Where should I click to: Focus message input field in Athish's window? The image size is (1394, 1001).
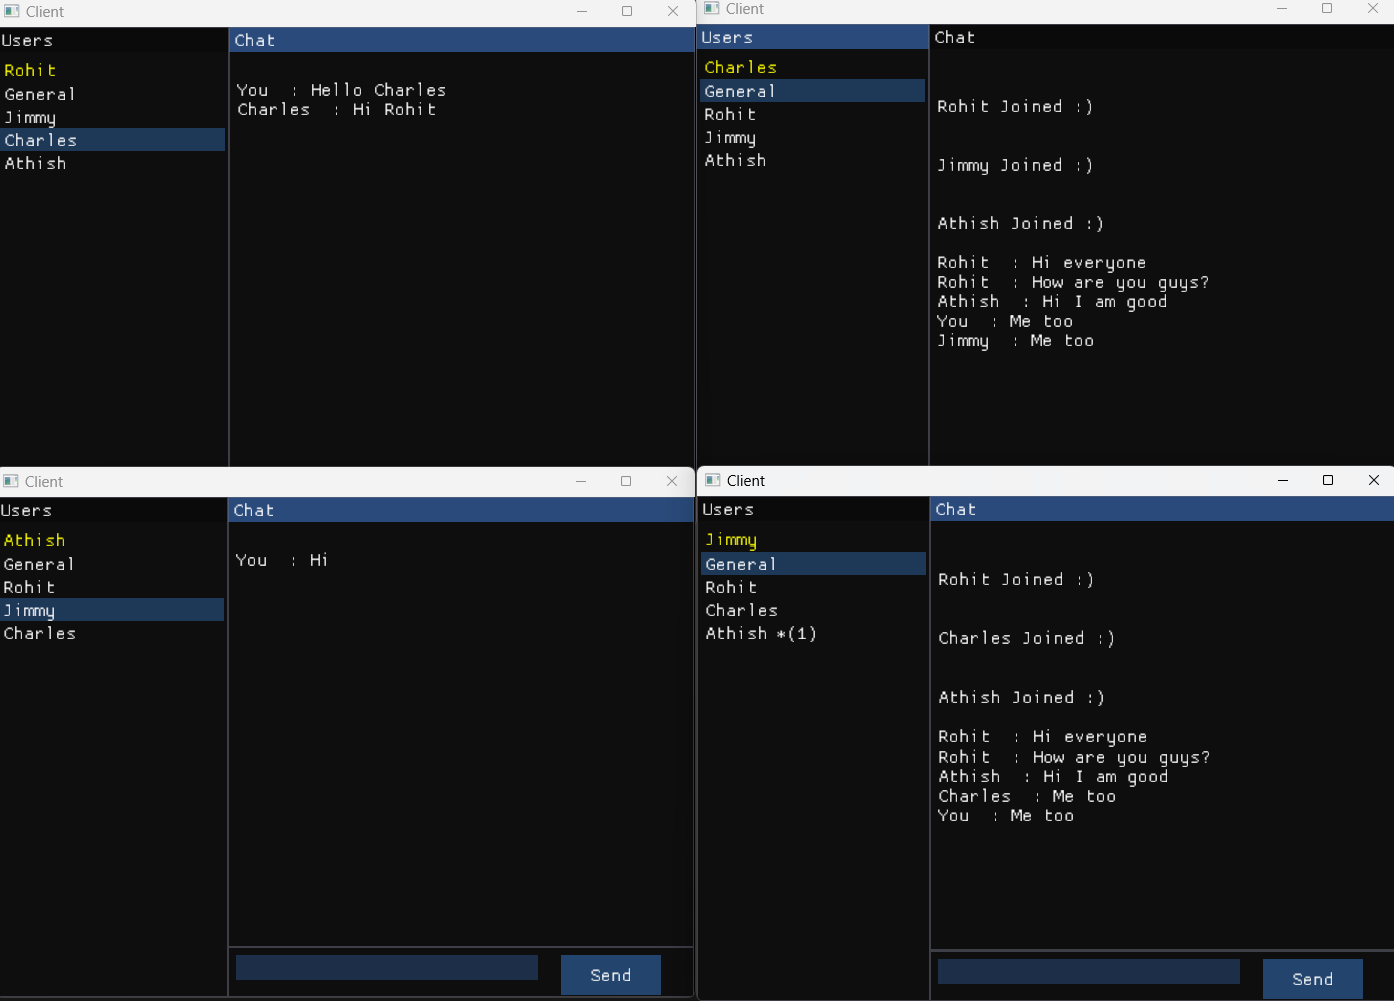(x=387, y=967)
